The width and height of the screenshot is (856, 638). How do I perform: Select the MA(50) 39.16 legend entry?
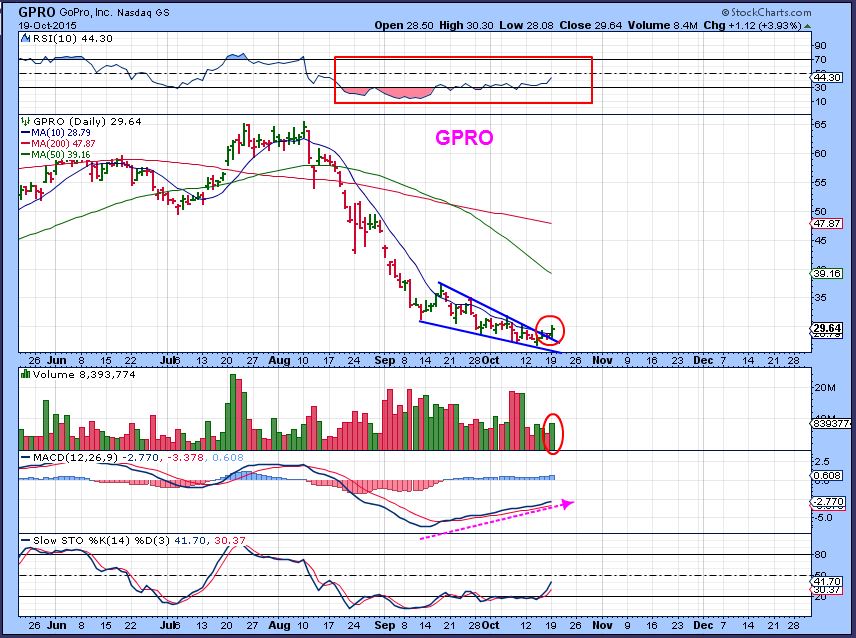(x=56, y=154)
